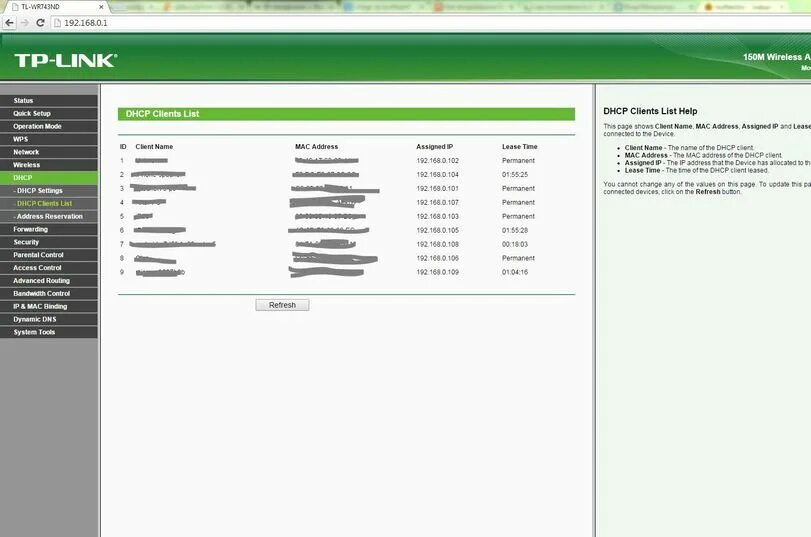
Task: Click assigned IP 192.168.0.104
Action: [x=438, y=175]
